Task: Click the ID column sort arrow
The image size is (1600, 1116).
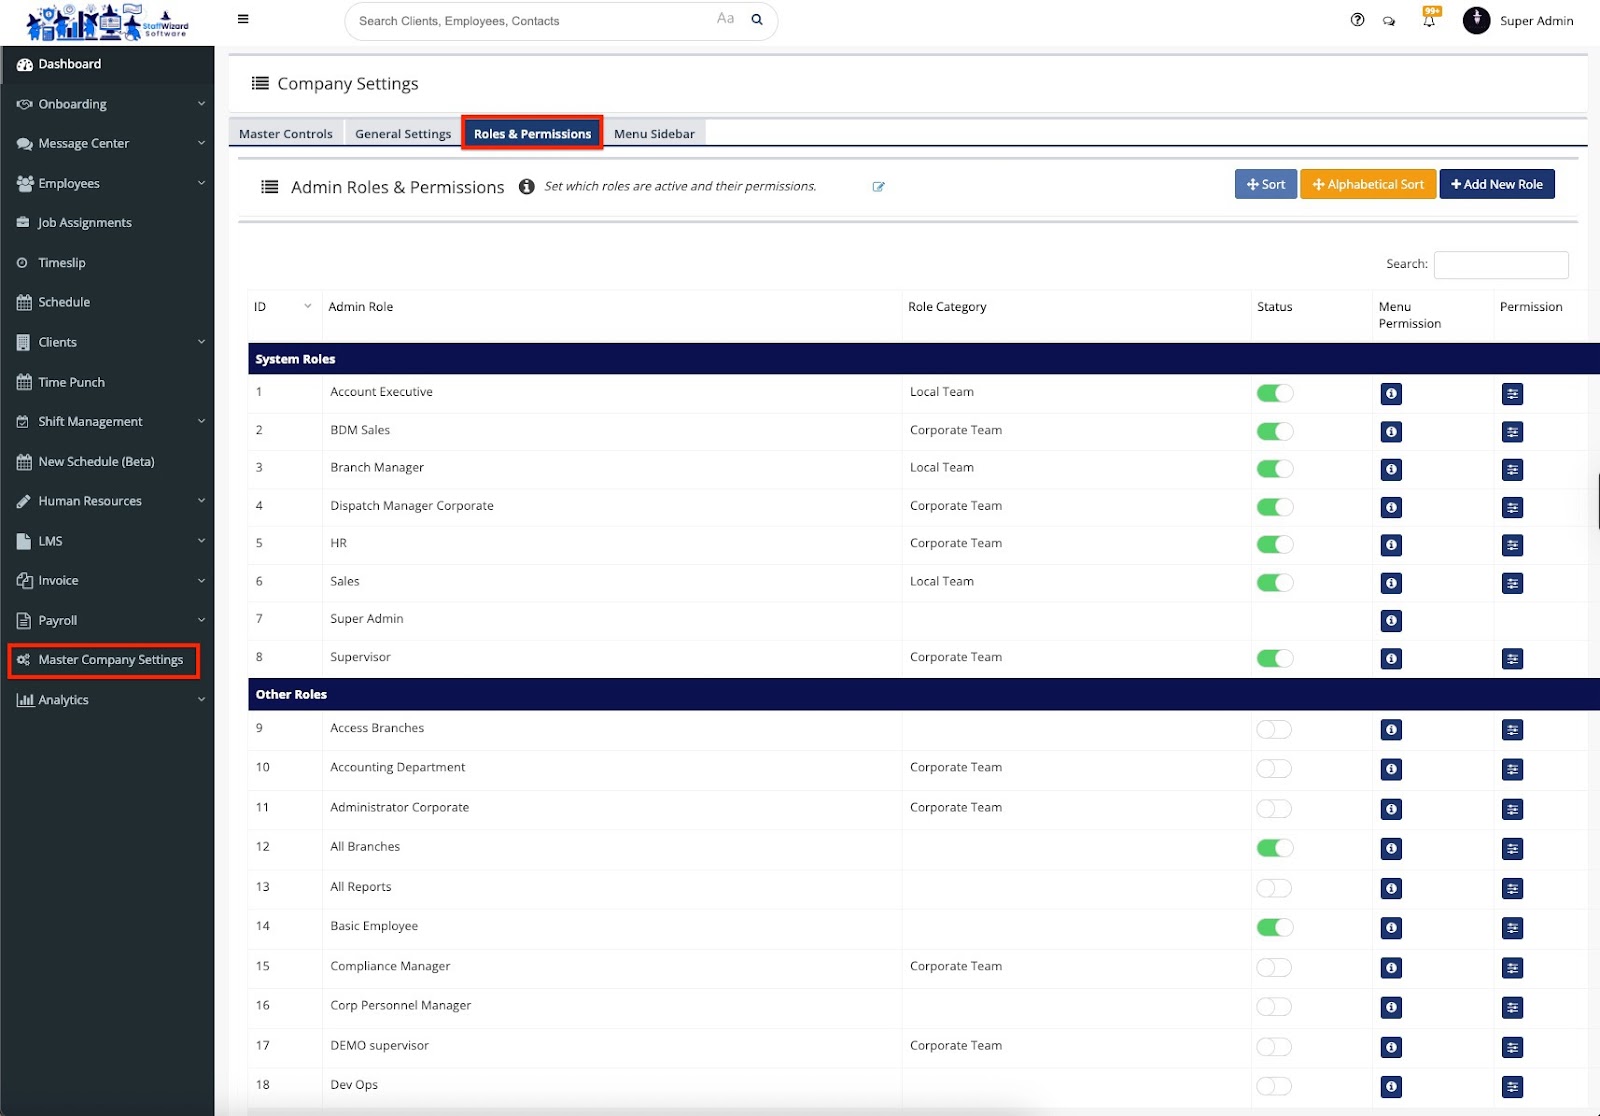Action: [307, 307]
